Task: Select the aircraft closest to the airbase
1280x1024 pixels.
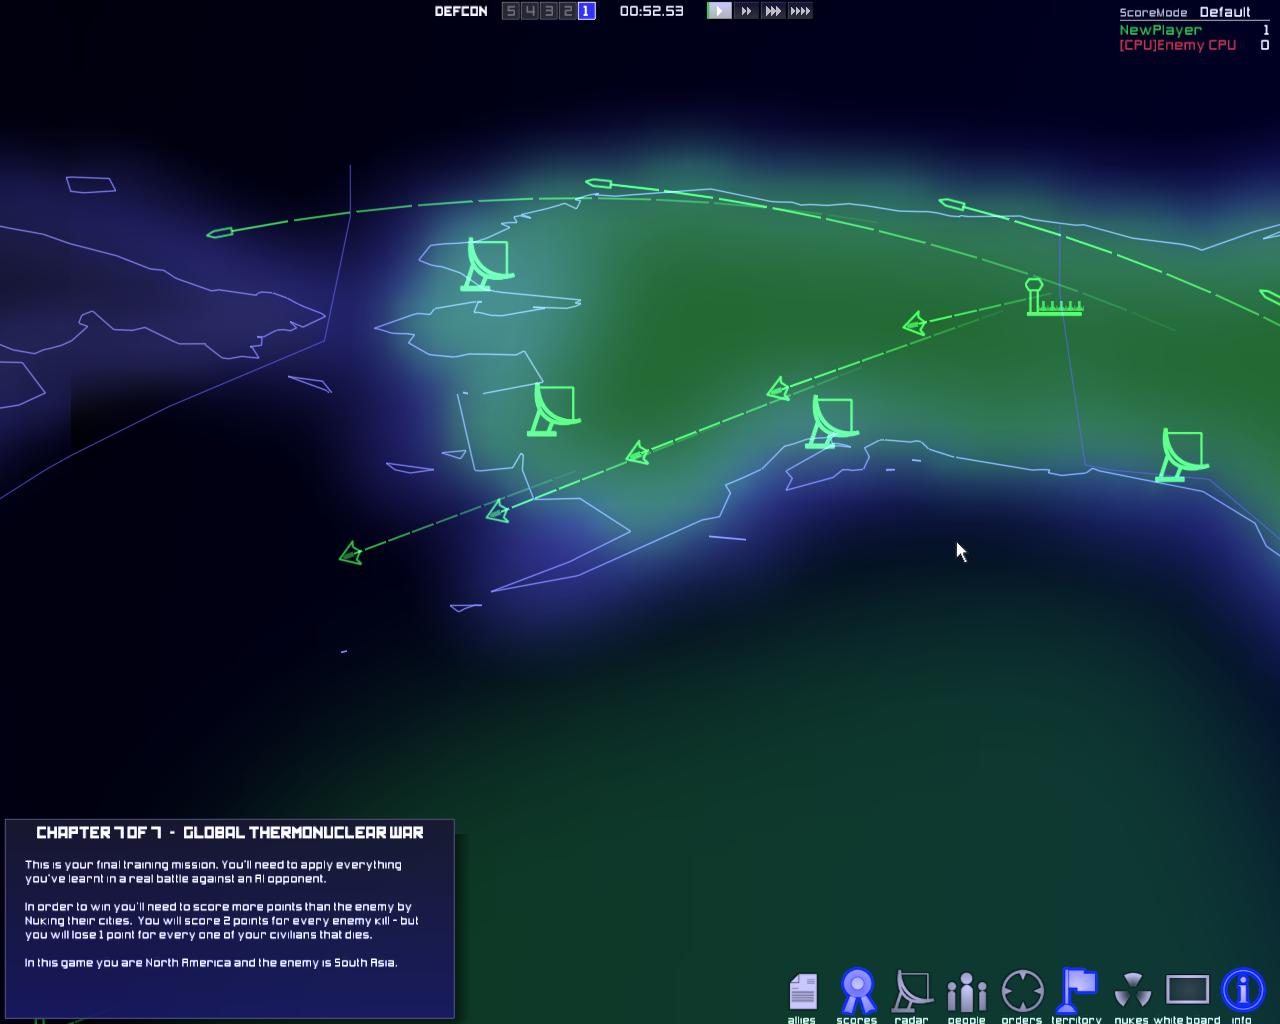Action: [x=914, y=323]
